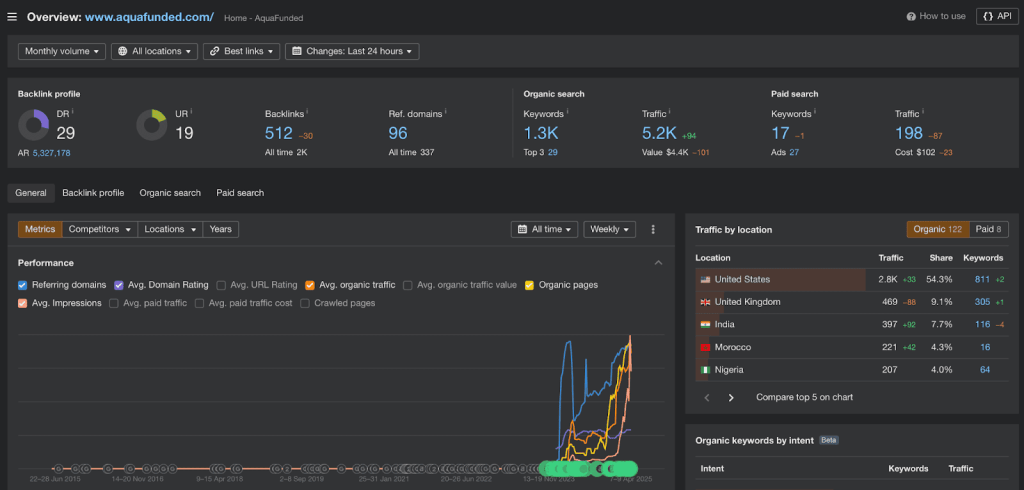Click the UR donut chart
This screenshot has height=490, width=1024.
click(x=152, y=125)
